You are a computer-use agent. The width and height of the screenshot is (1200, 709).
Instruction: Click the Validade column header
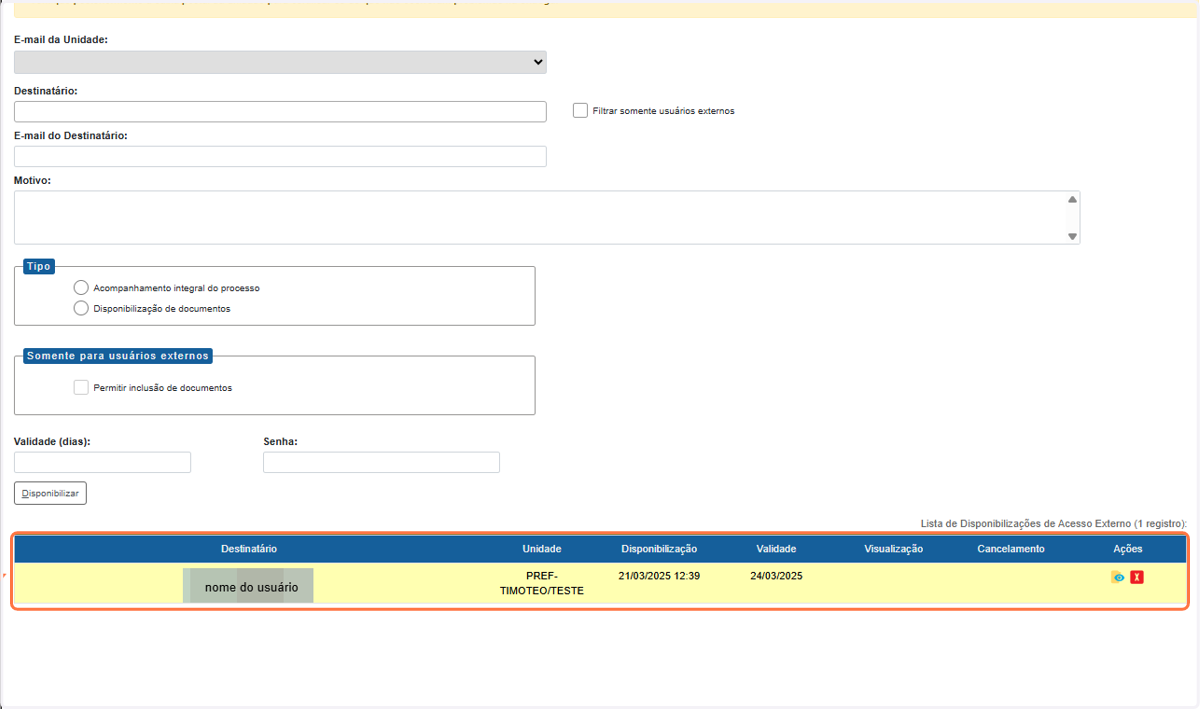[776, 549]
